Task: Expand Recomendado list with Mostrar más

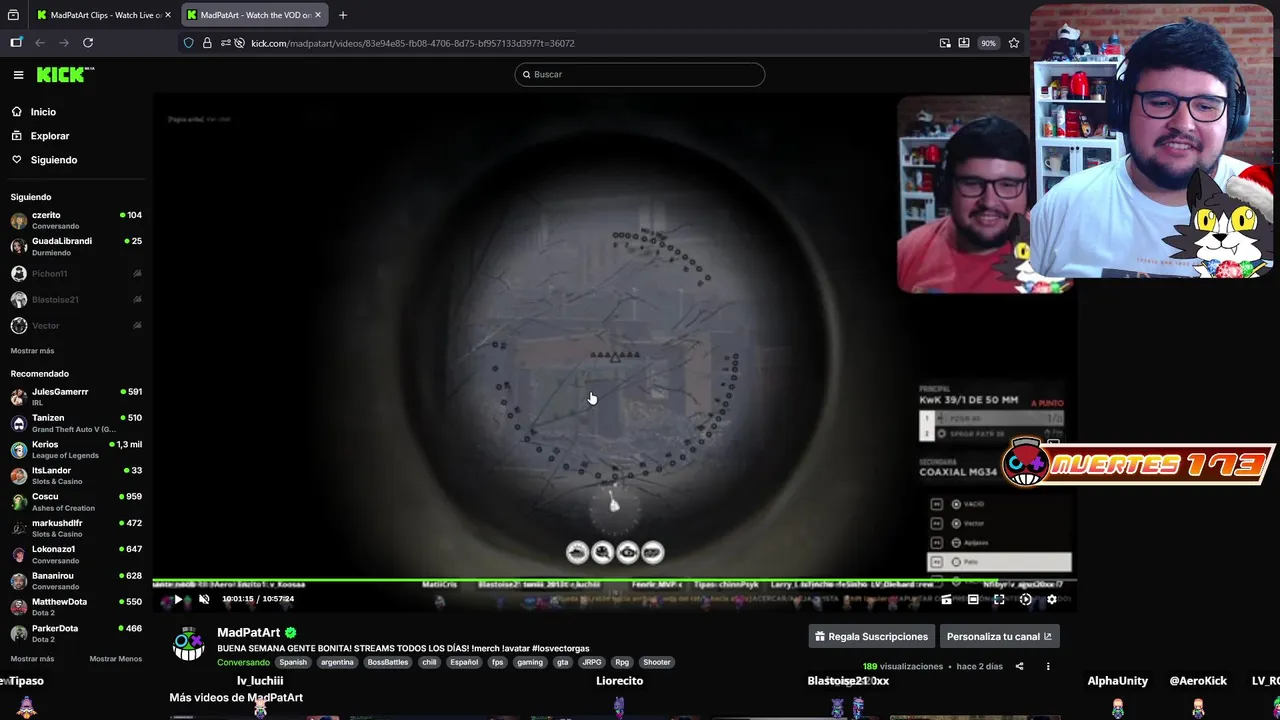Action: [x=32, y=659]
